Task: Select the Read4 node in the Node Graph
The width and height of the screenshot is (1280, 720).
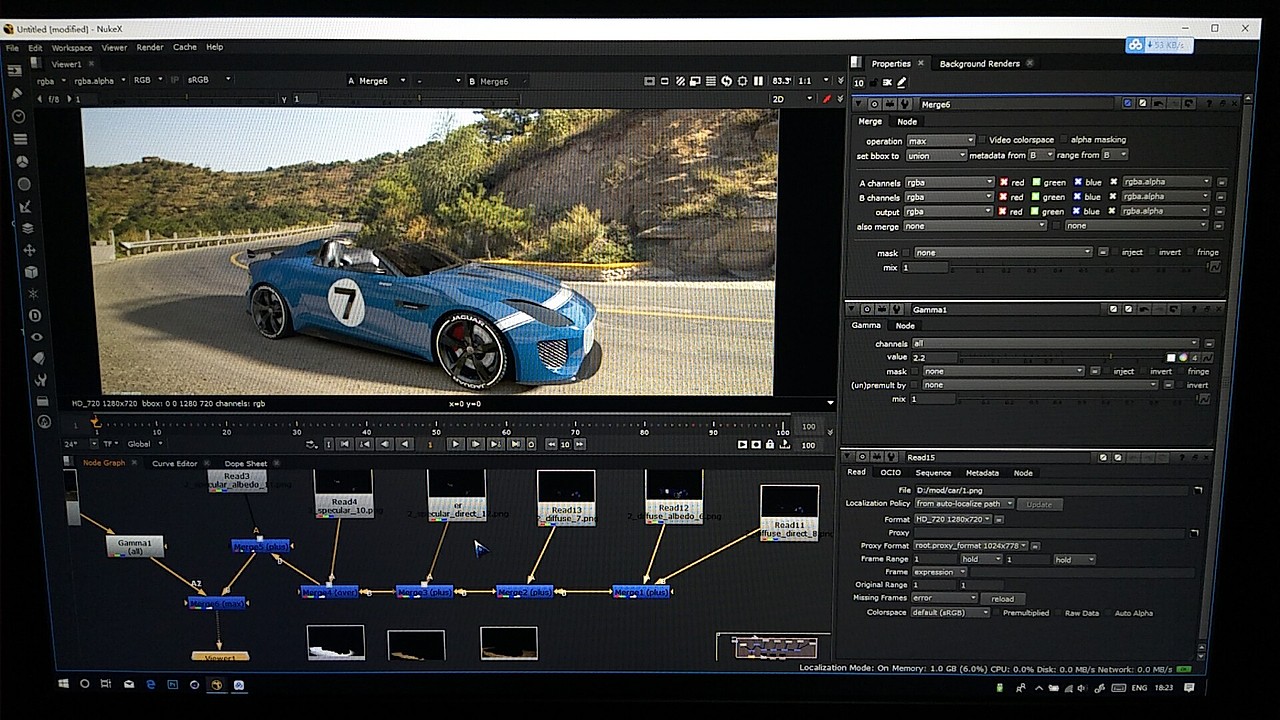Action: [344, 495]
